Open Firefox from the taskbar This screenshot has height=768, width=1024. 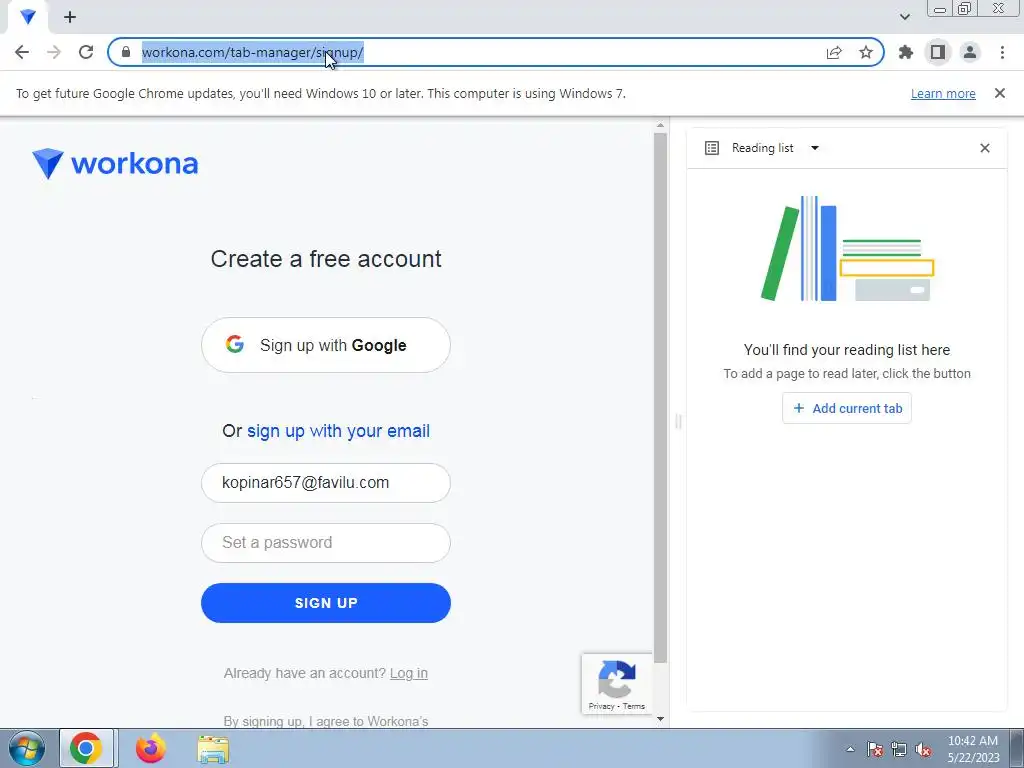[x=150, y=748]
